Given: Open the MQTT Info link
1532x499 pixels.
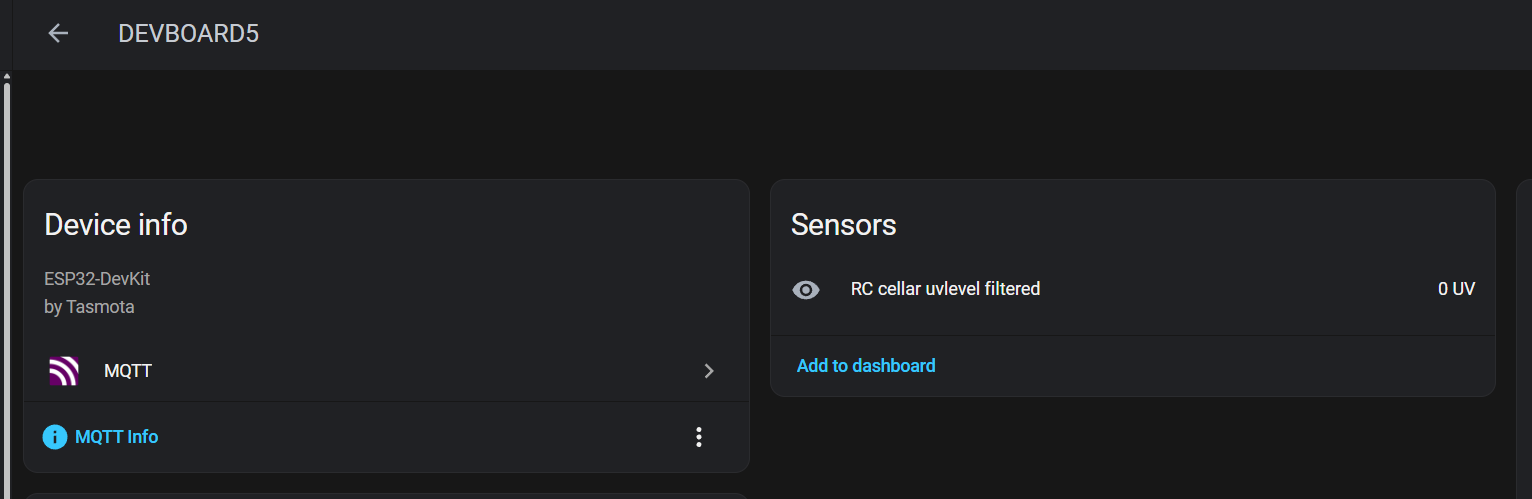Looking at the screenshot, I should 116,437.
